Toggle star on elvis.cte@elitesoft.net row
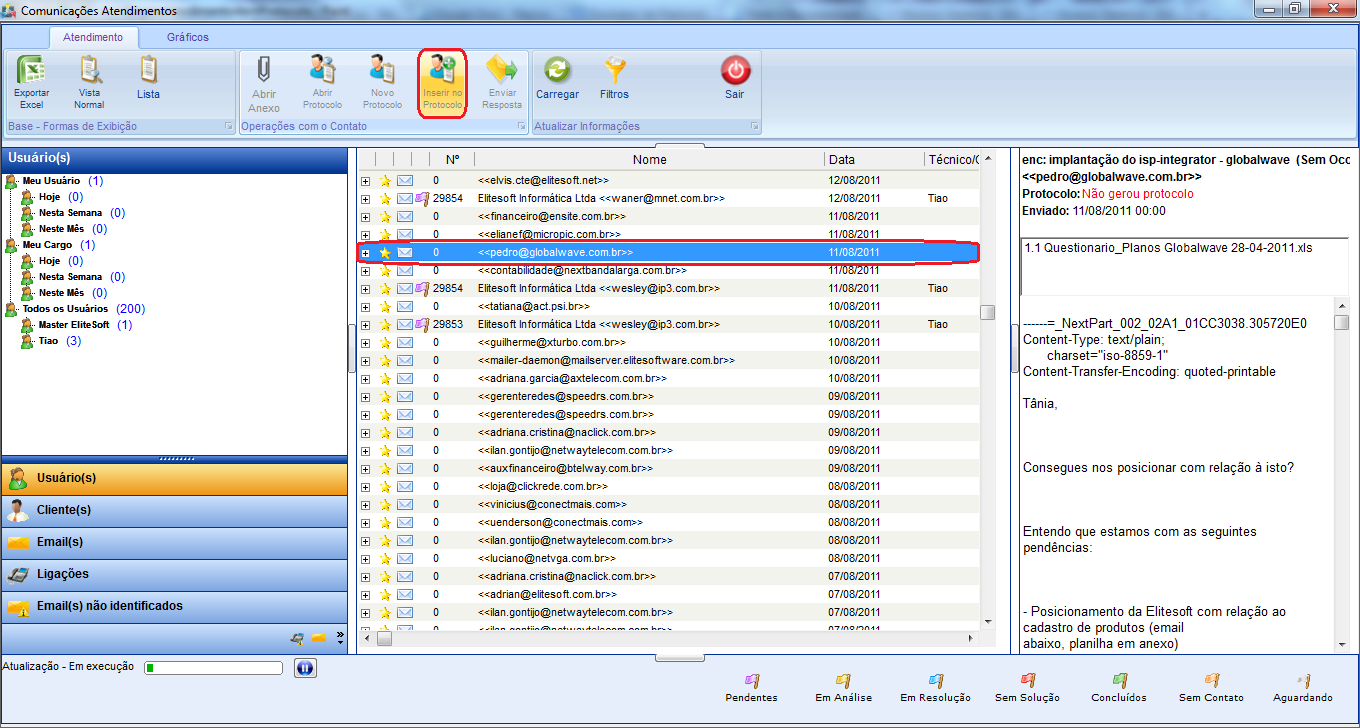This screenshot has height=728, width=1360. click(x=385, y=181)
